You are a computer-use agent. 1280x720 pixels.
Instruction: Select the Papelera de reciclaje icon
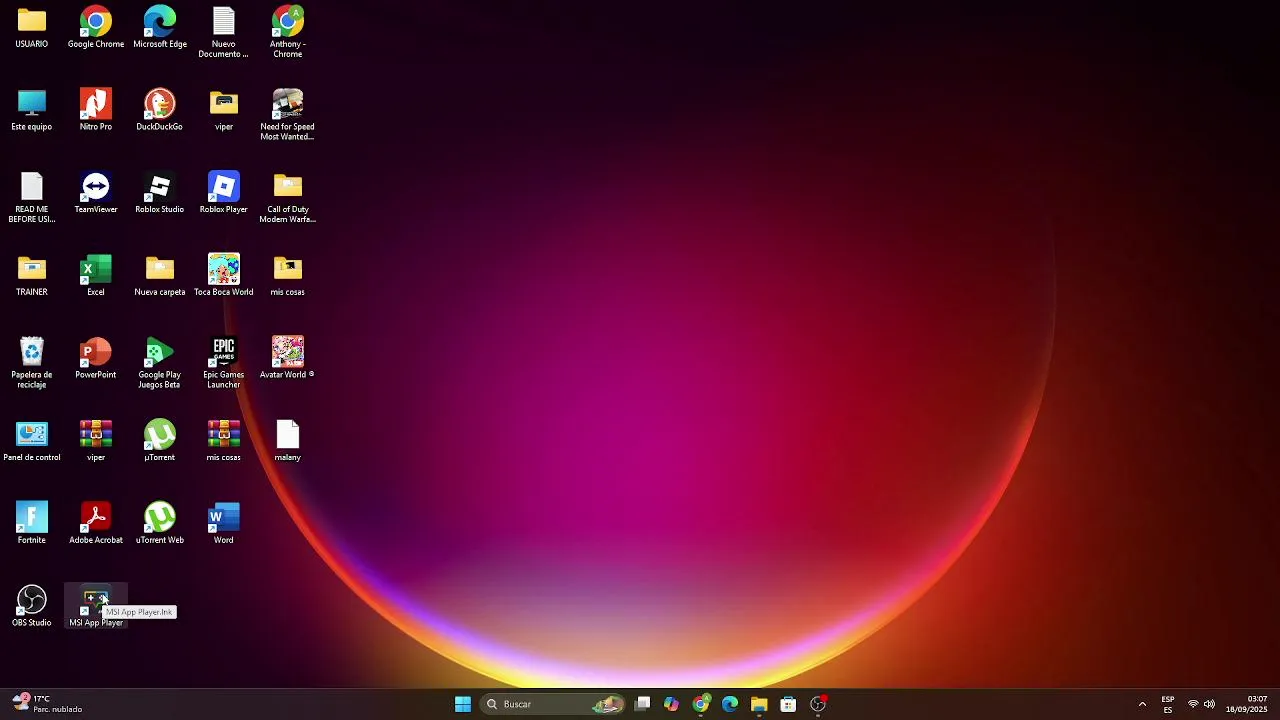pyautogui.click(x=32, y=363)
